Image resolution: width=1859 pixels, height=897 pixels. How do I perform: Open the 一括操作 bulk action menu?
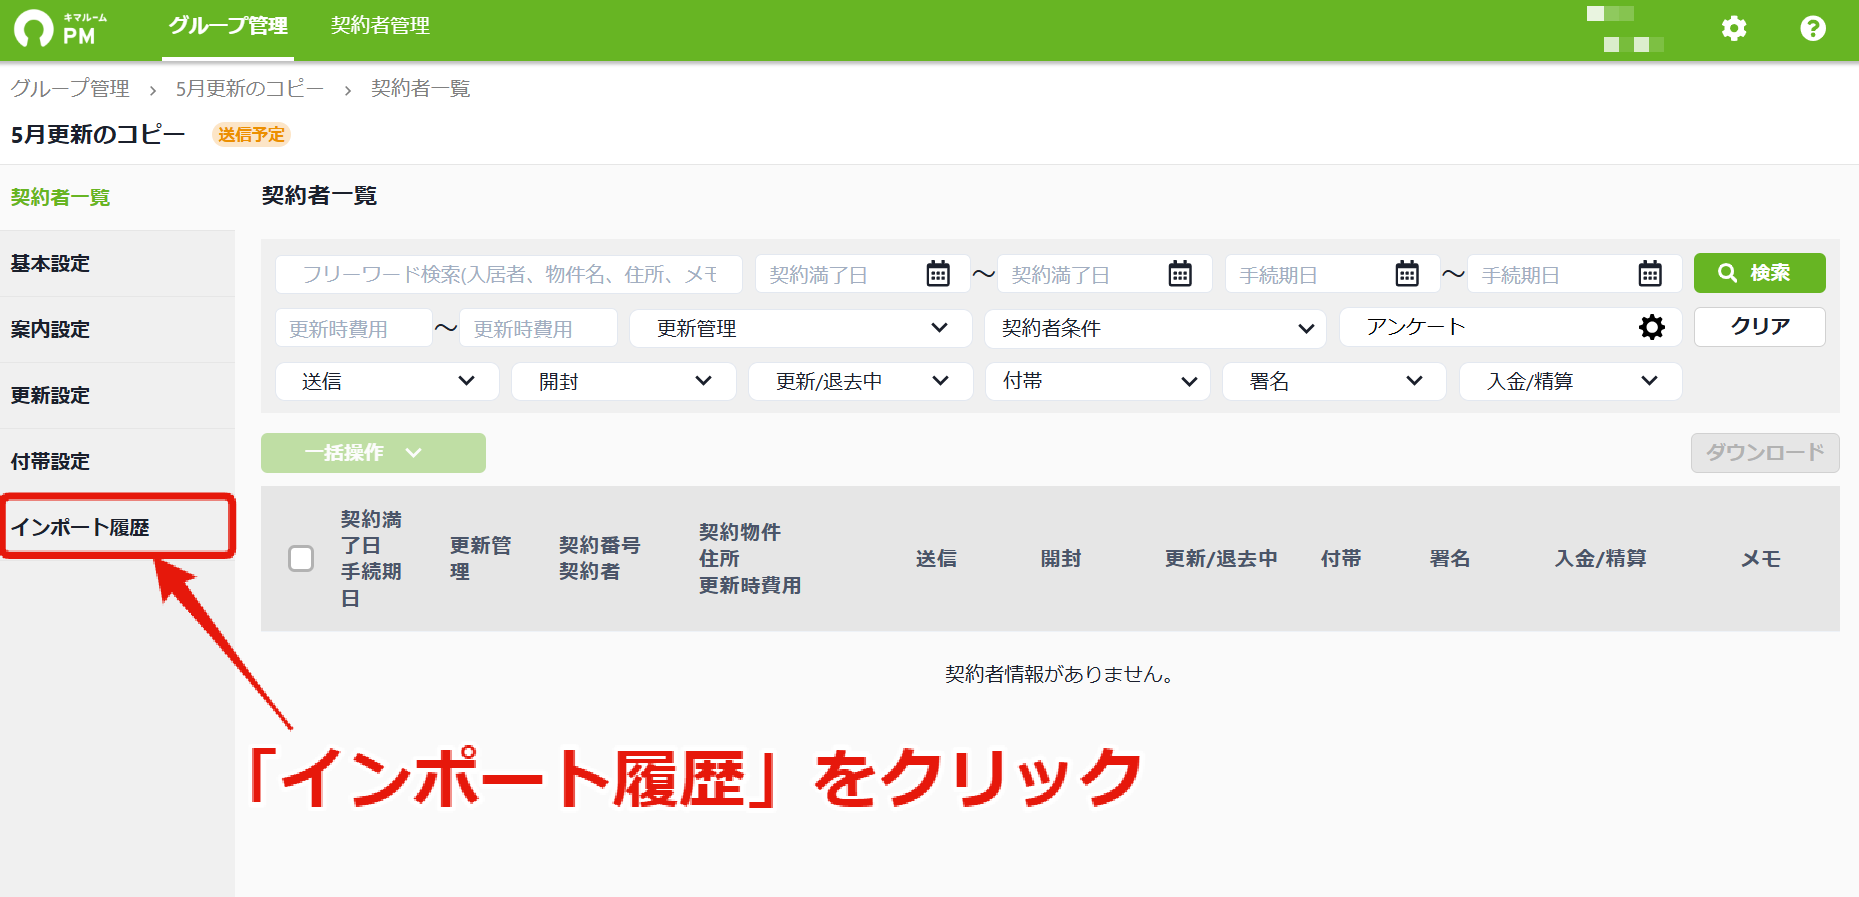[x=373, y=453]
